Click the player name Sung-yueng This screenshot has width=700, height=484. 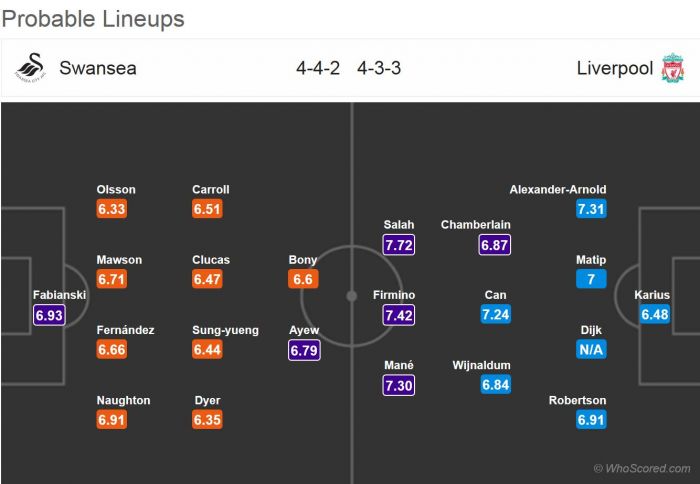pos(225,330)
